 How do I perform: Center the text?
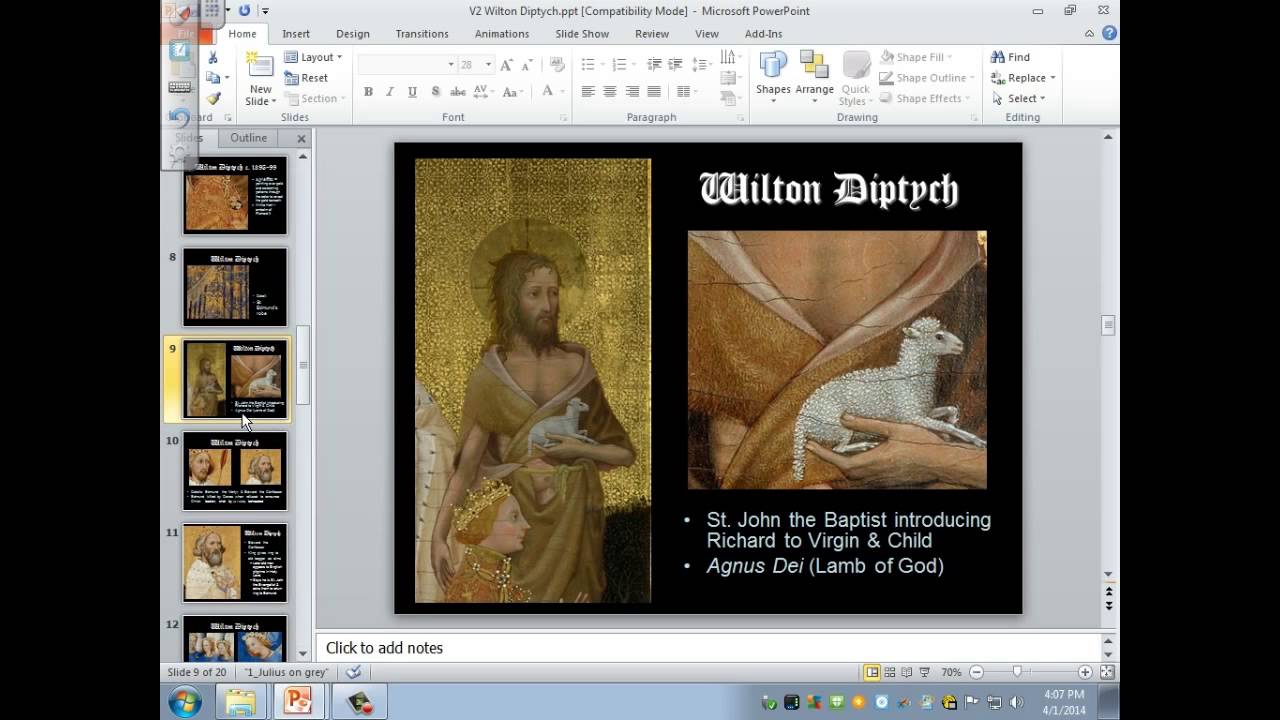coord(610,91)
